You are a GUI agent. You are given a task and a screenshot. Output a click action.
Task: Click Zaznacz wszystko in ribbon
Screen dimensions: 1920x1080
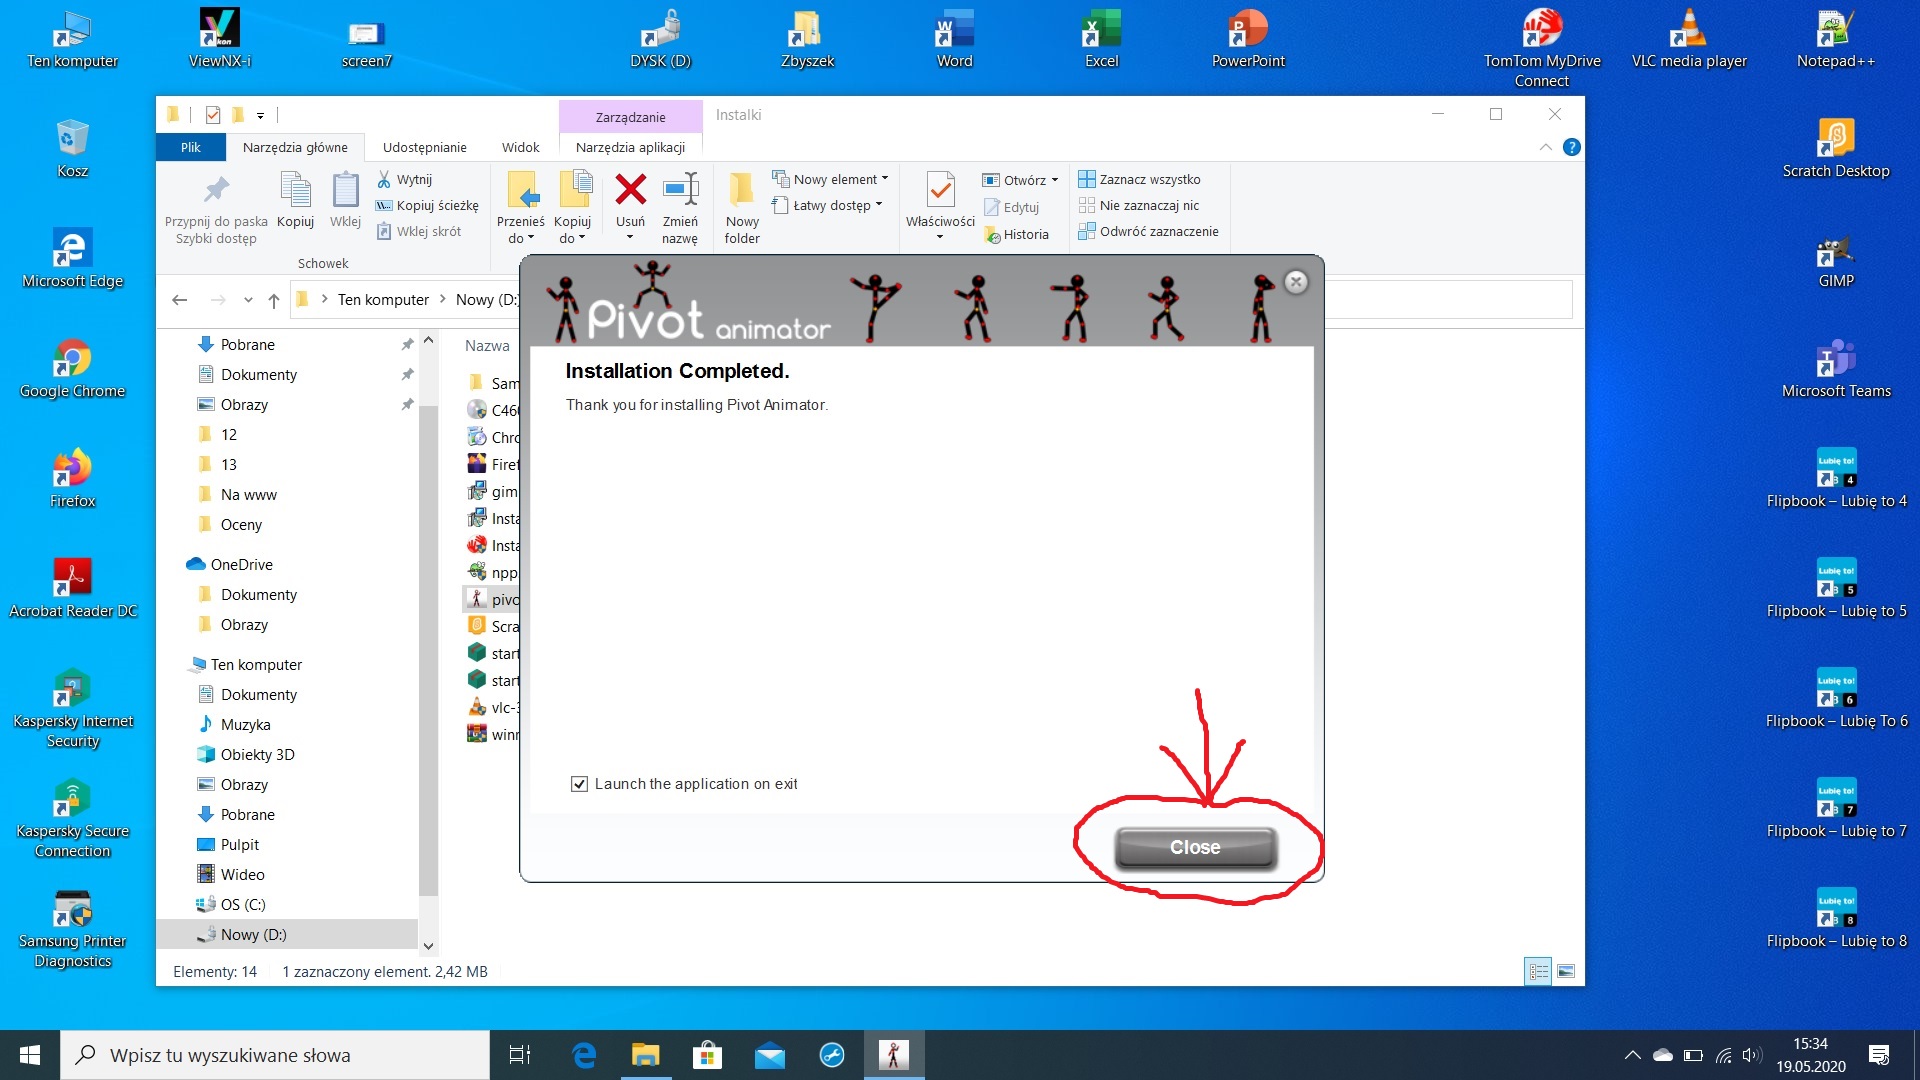point(1139,179)
